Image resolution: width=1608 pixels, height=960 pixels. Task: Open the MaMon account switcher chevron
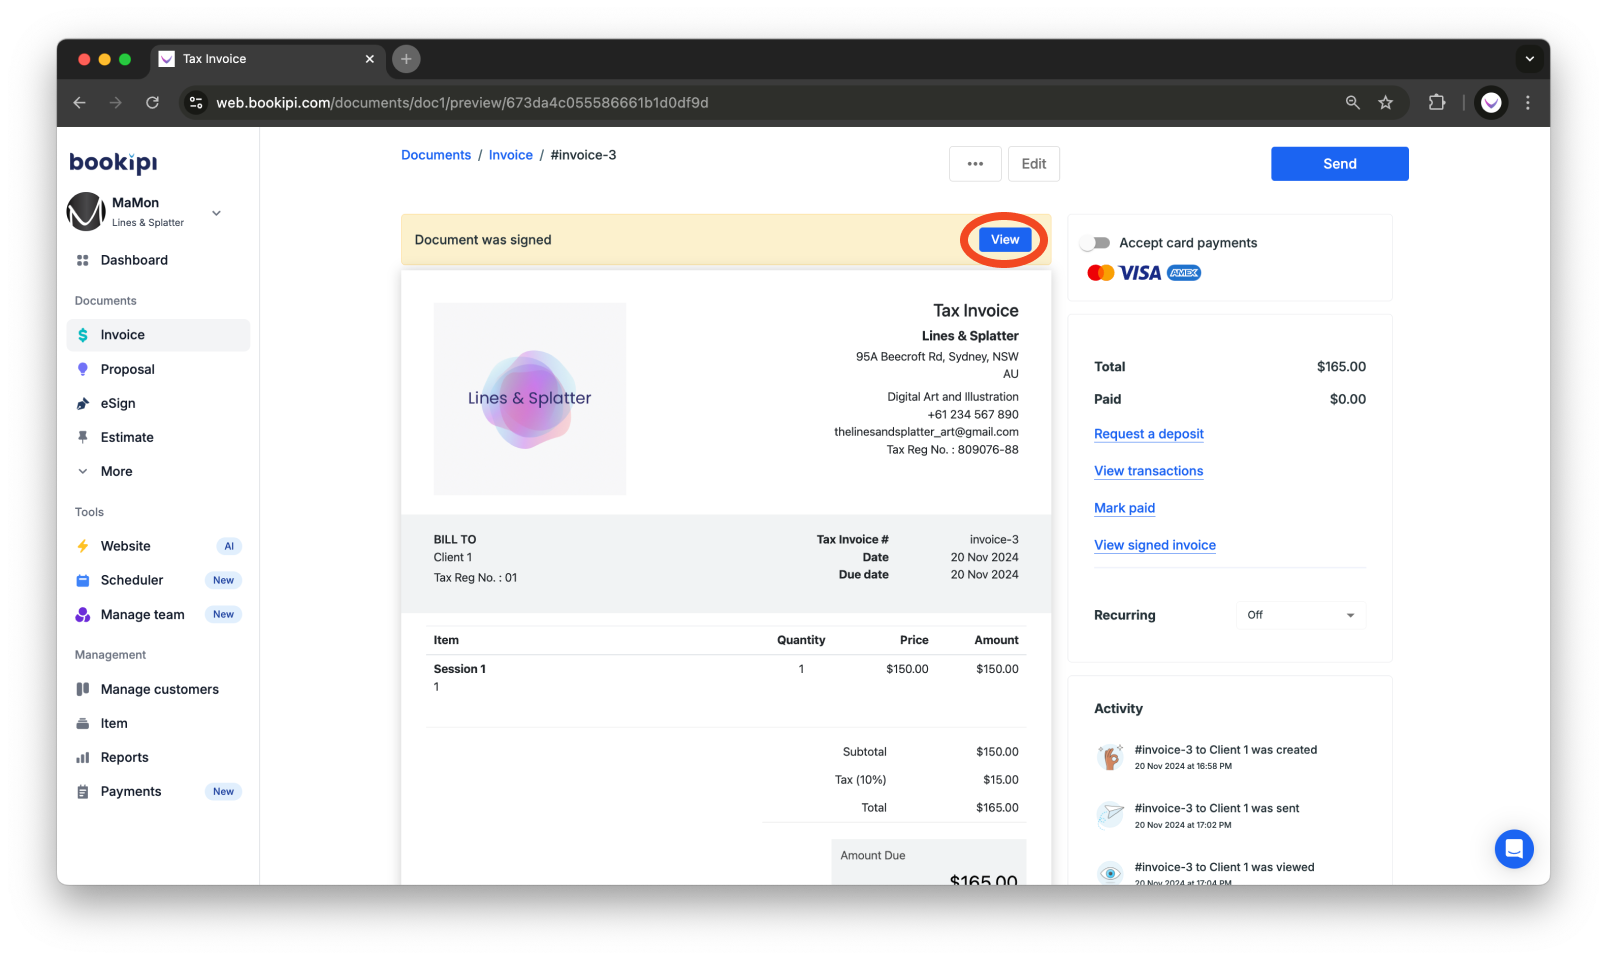[x=215, y=212]
